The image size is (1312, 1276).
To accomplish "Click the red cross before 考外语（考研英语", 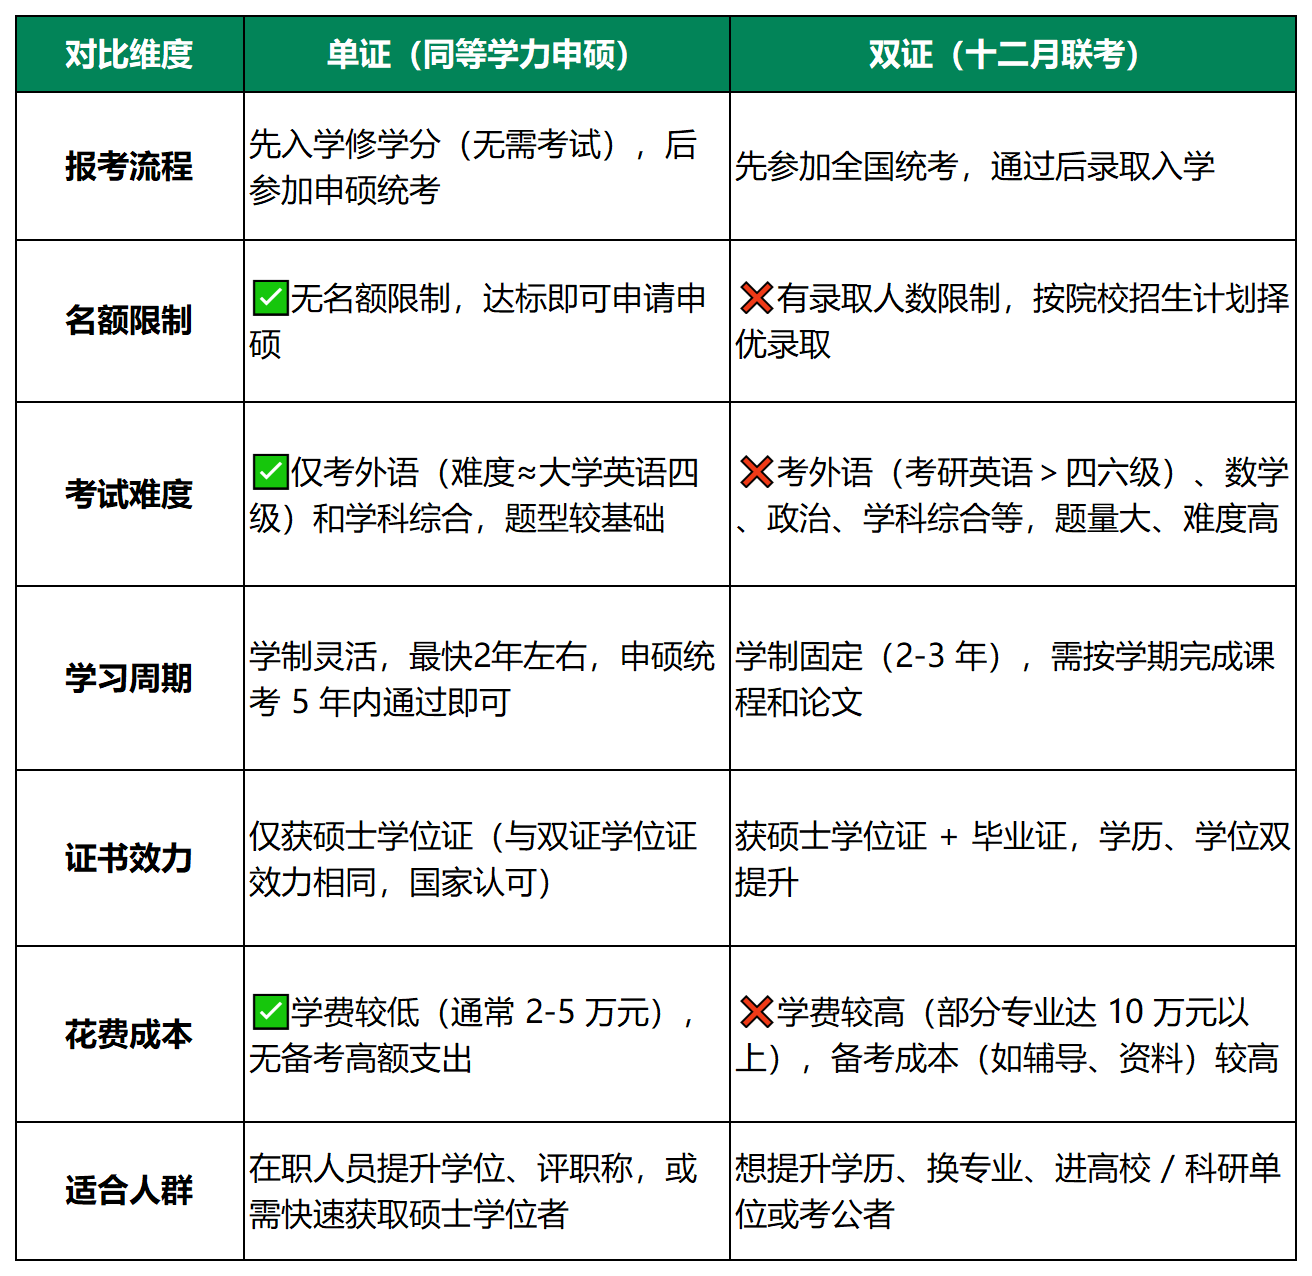I will (757, 471).
